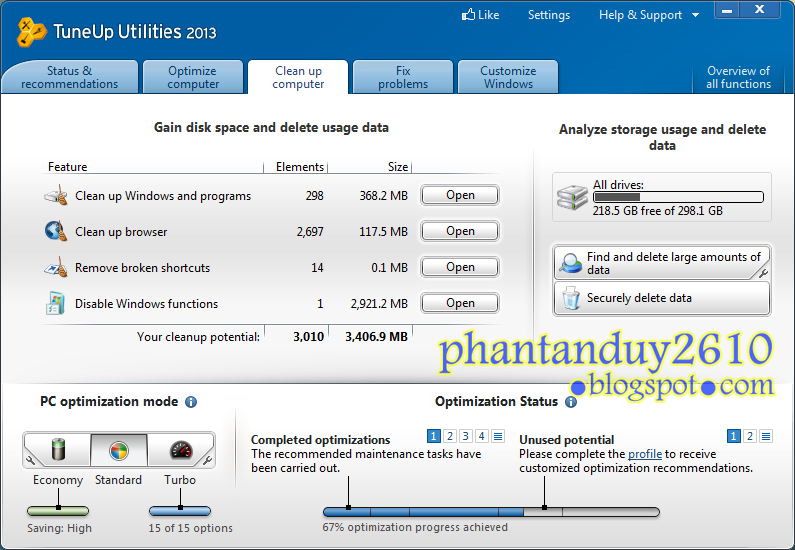Click '67% optimization progress achieved' text
This screenshot has height=550, width=795.
click(415, 527)
